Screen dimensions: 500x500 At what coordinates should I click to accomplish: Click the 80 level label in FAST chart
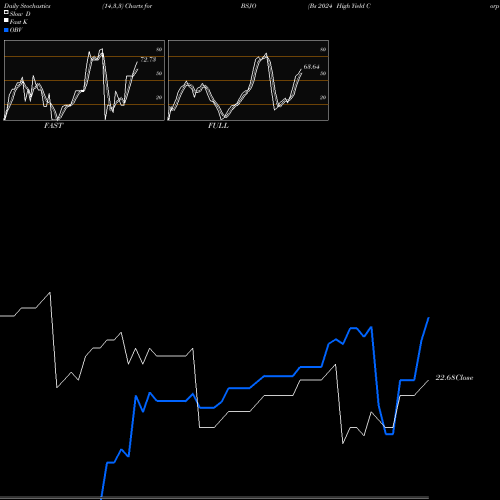pyautogui.click(x=159, y=49)
